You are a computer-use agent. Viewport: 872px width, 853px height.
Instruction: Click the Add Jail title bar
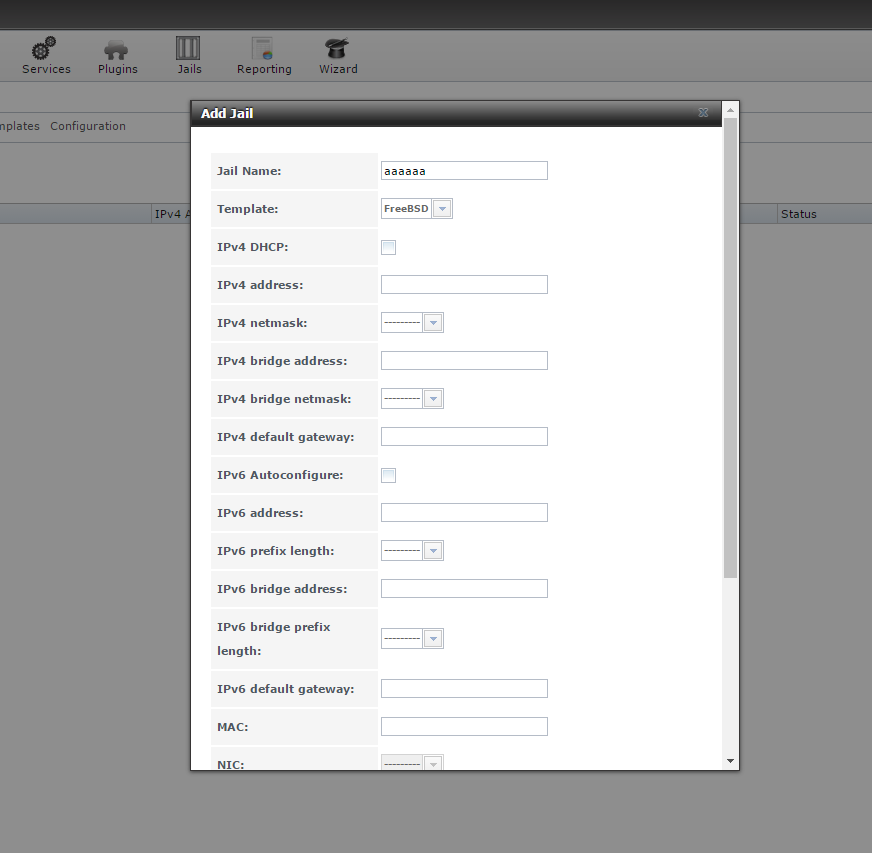[x=456, y=113]
